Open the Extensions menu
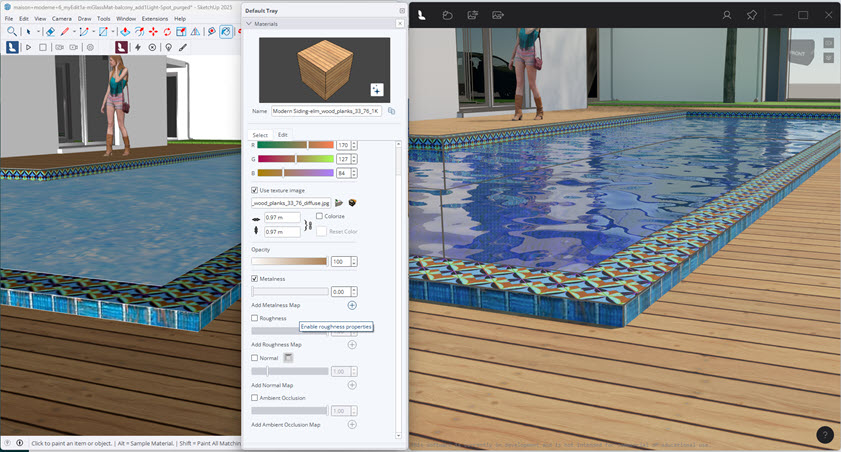 point(155,18)
